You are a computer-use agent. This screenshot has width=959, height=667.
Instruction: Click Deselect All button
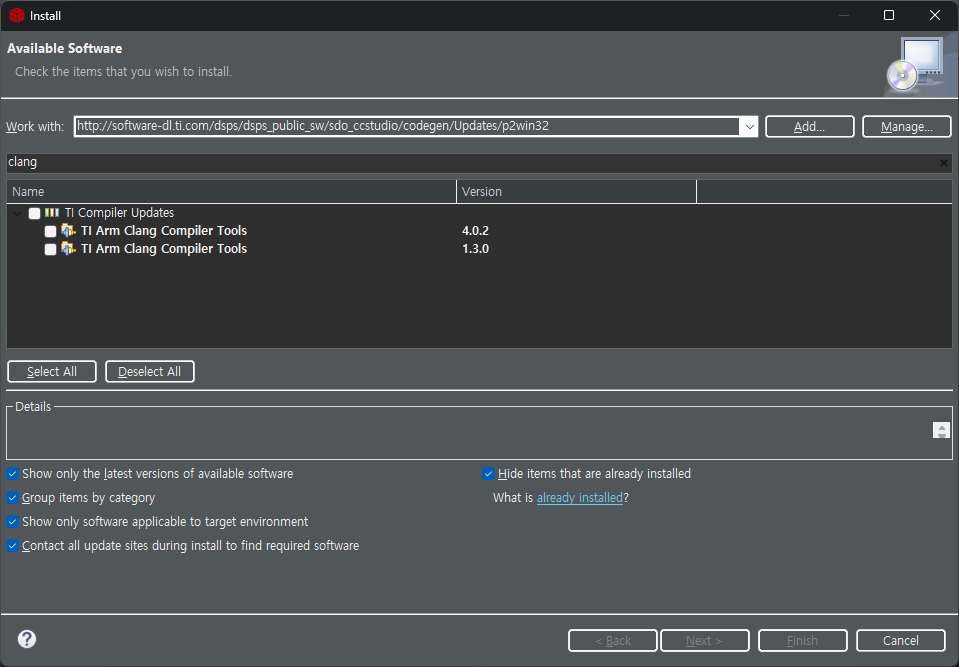point(150,372)
